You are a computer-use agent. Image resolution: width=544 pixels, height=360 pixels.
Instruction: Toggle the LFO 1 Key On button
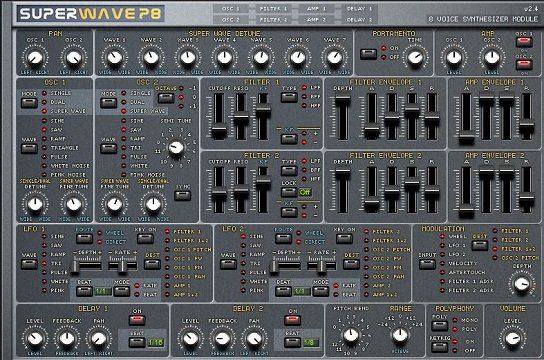(145, 238)
